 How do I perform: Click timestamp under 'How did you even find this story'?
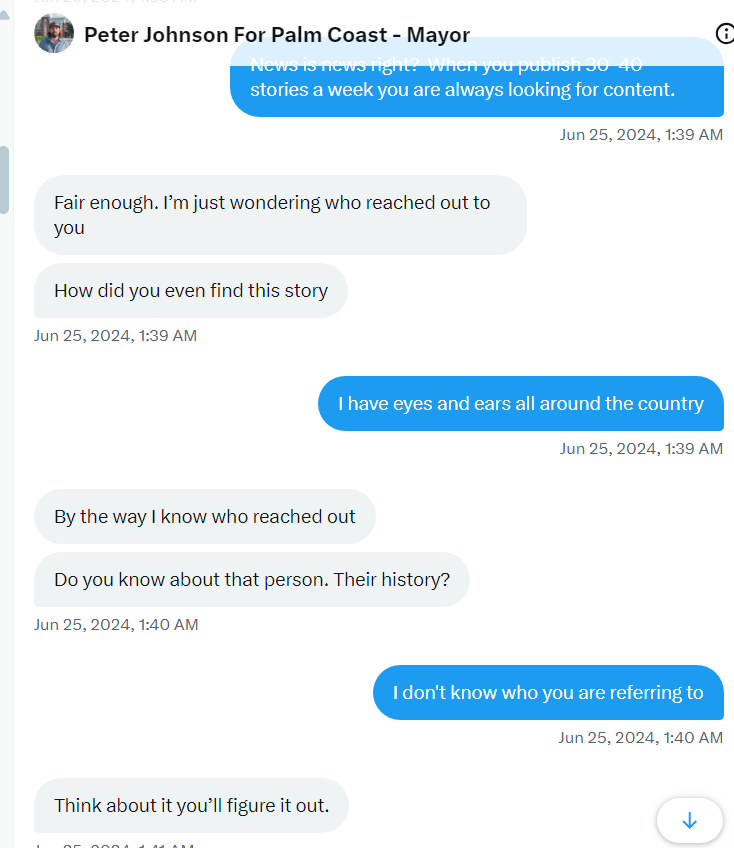[115, 335]
